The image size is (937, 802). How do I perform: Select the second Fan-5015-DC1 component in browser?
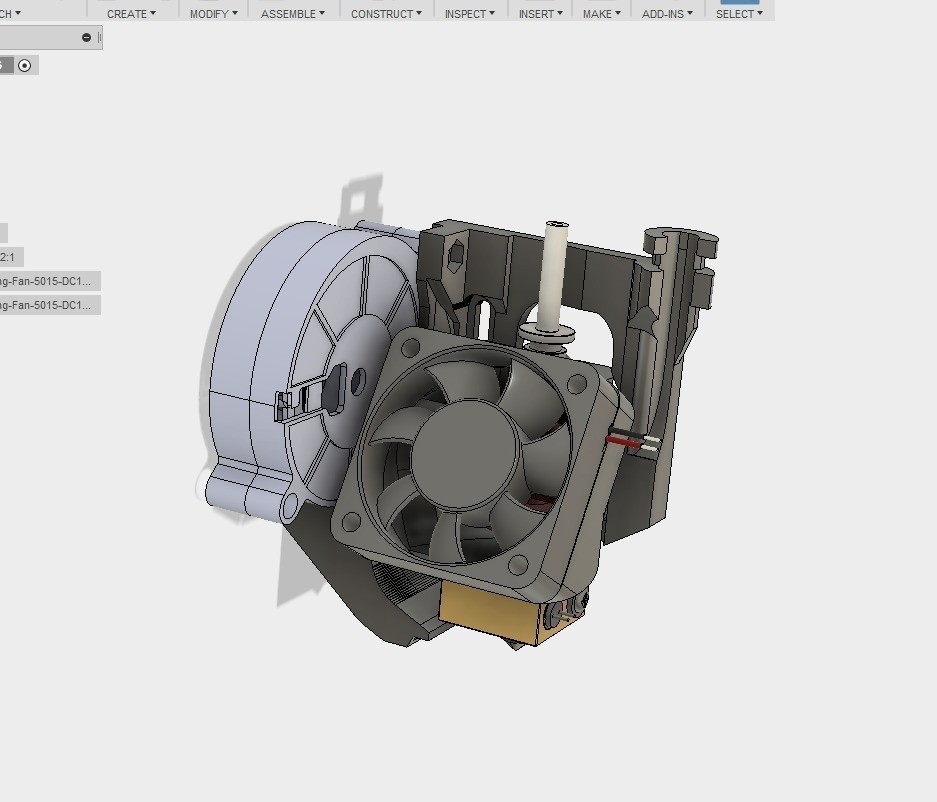point(50,304)
